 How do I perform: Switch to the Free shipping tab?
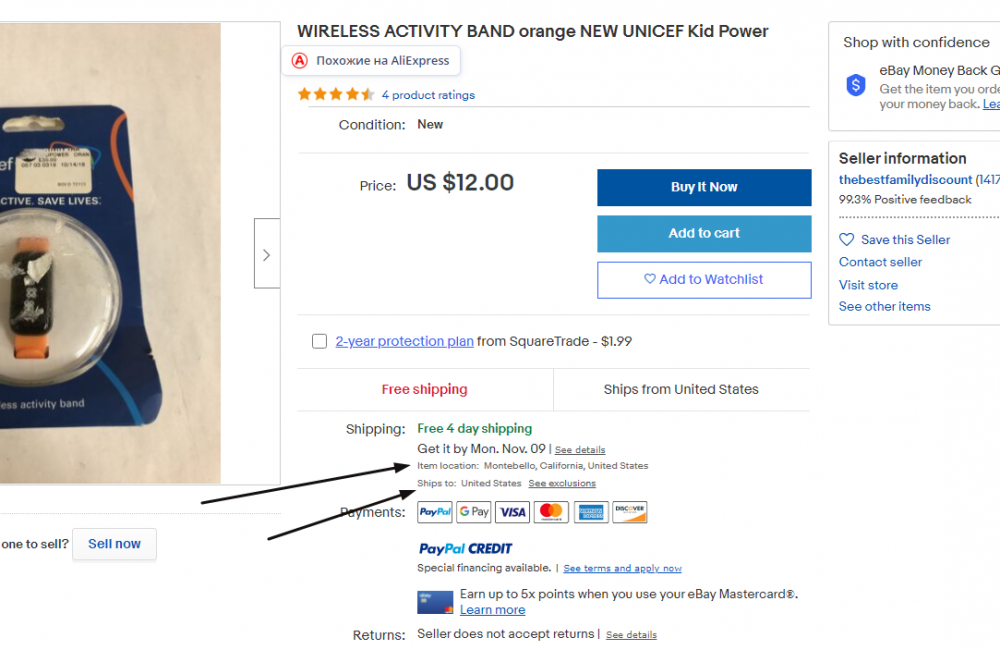tap(424, 389)
